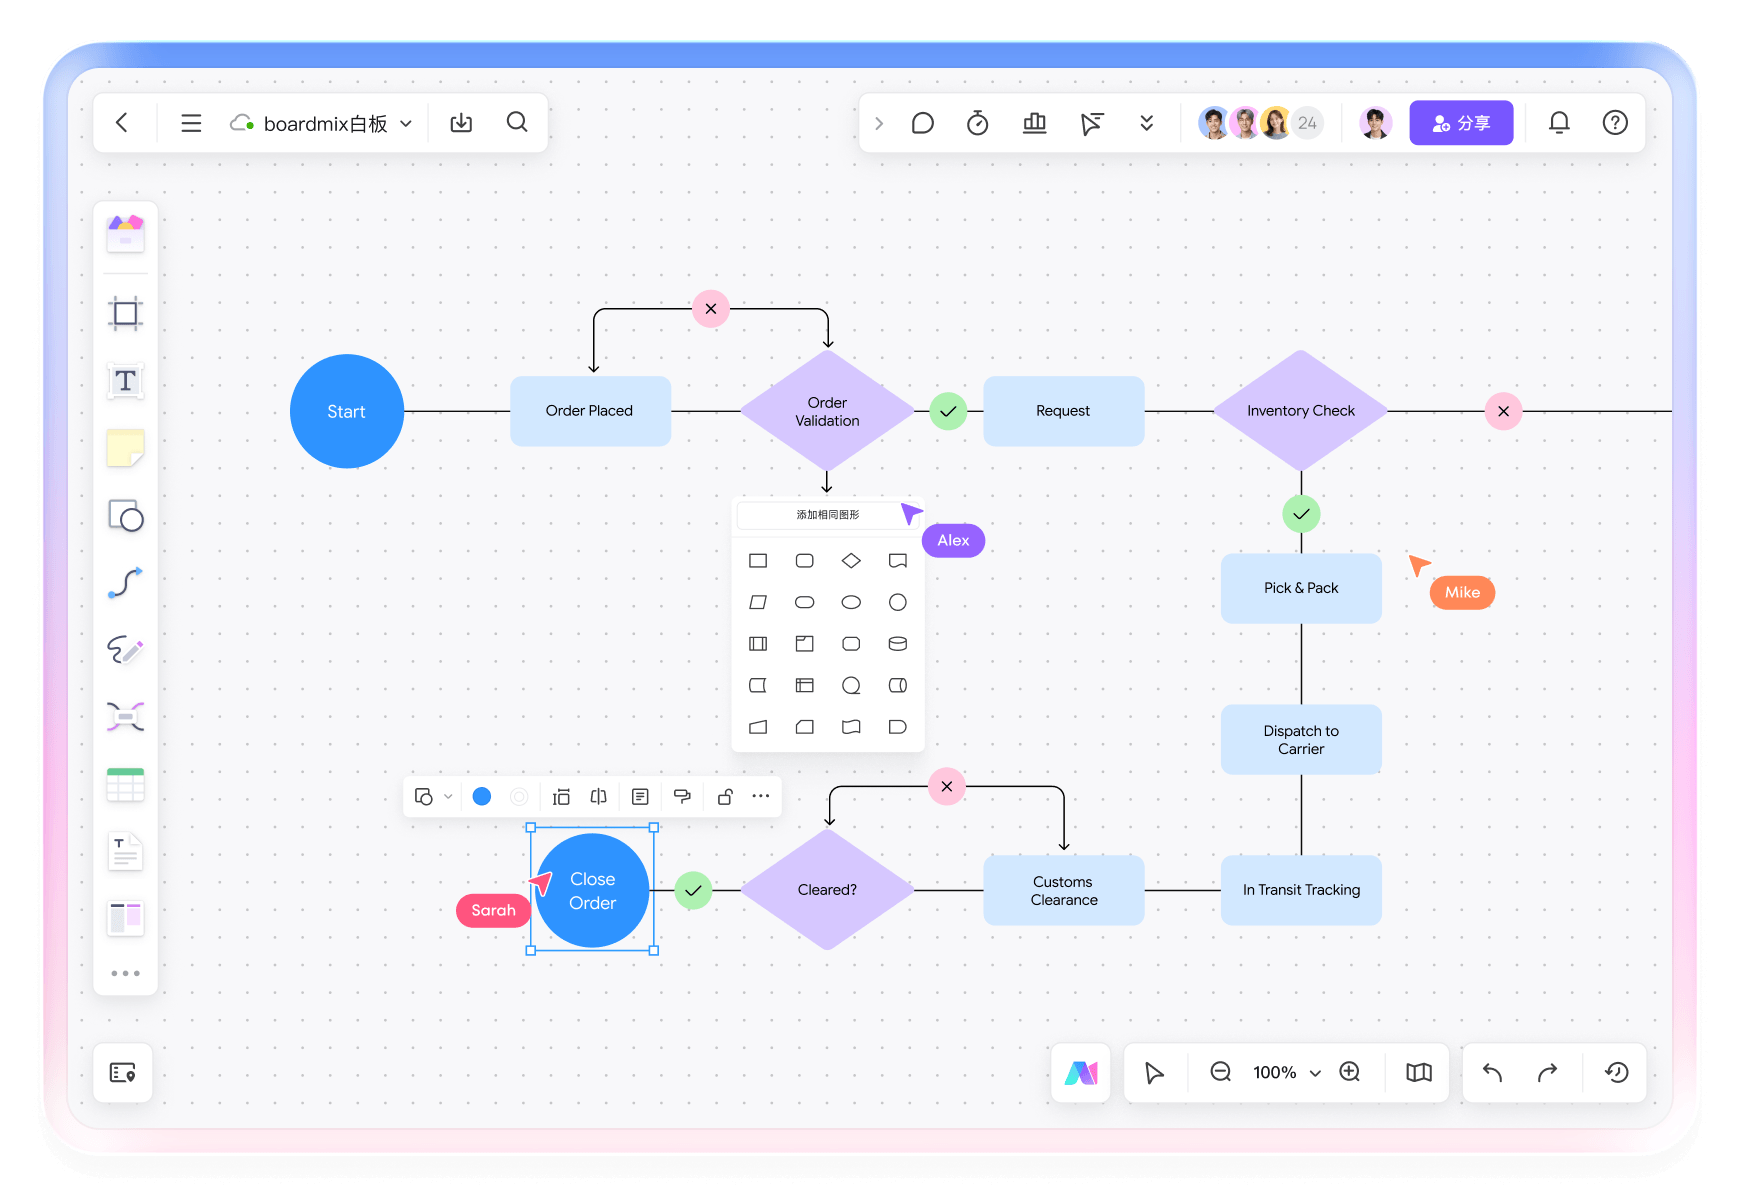
Task: Expand the 100% zoom level dropdown
Action: (1315, 1073)
